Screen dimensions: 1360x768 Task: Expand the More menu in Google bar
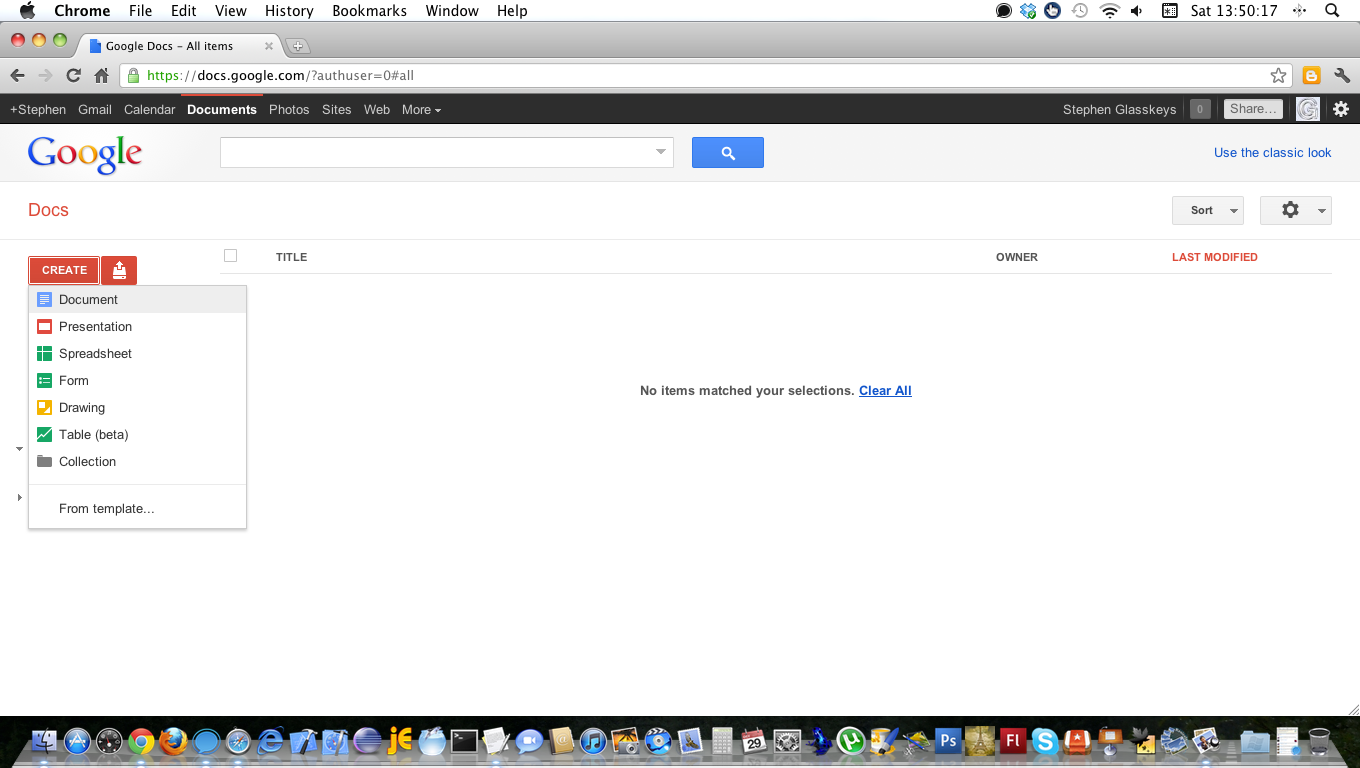click(421, 110)
